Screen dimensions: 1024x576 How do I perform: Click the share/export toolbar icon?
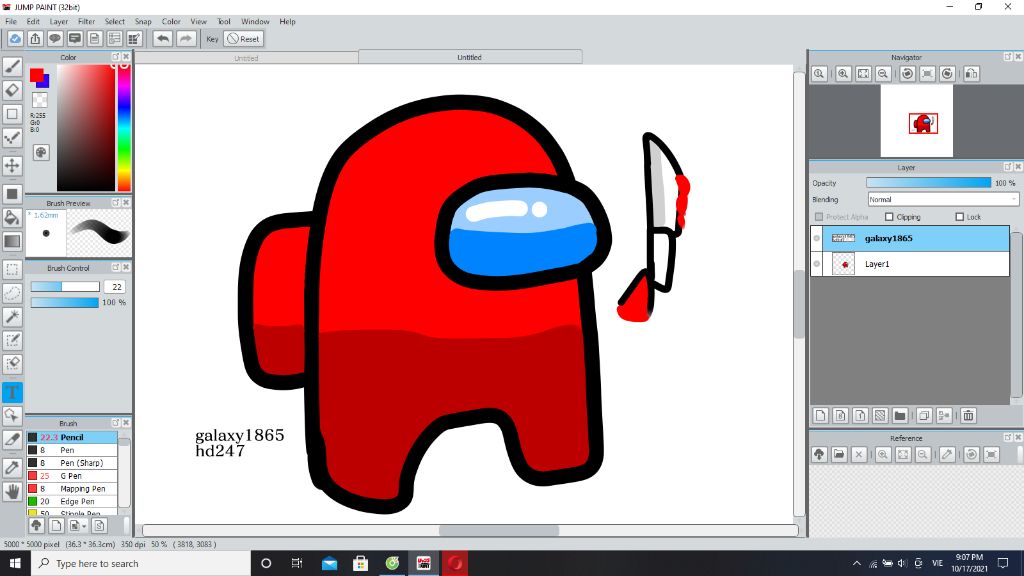(35, 39)
